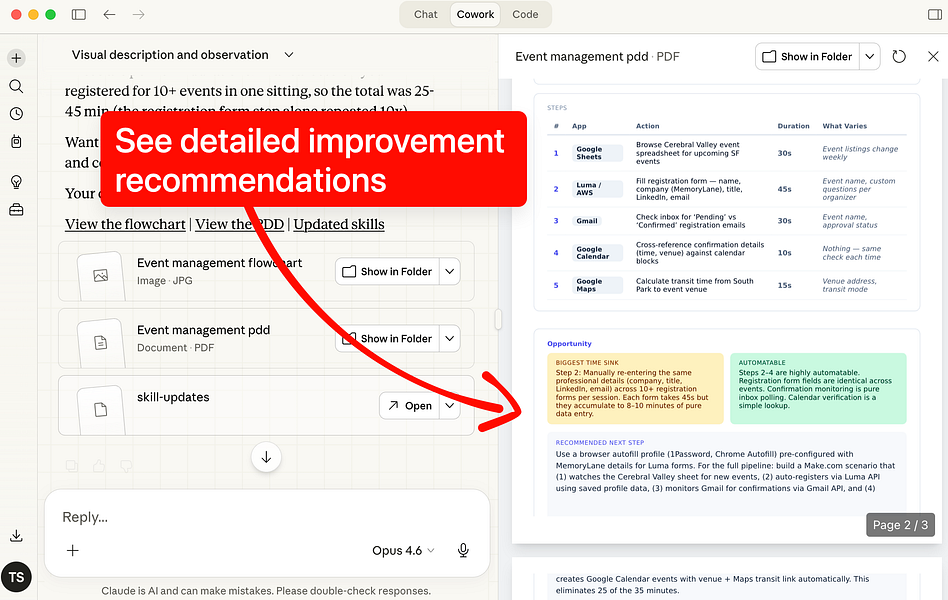Go back with the left arrow
This screenshot has height=600, width=948.
click(x=109, y=15)
